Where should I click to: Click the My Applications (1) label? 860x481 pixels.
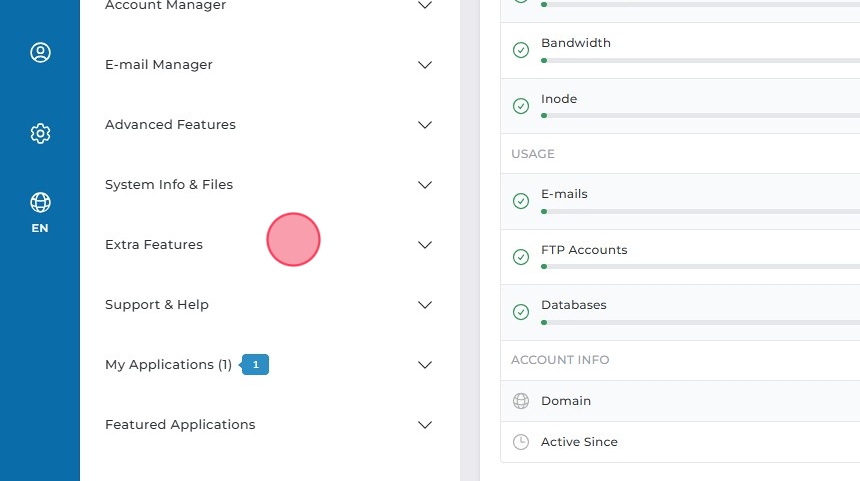(168, 365)
